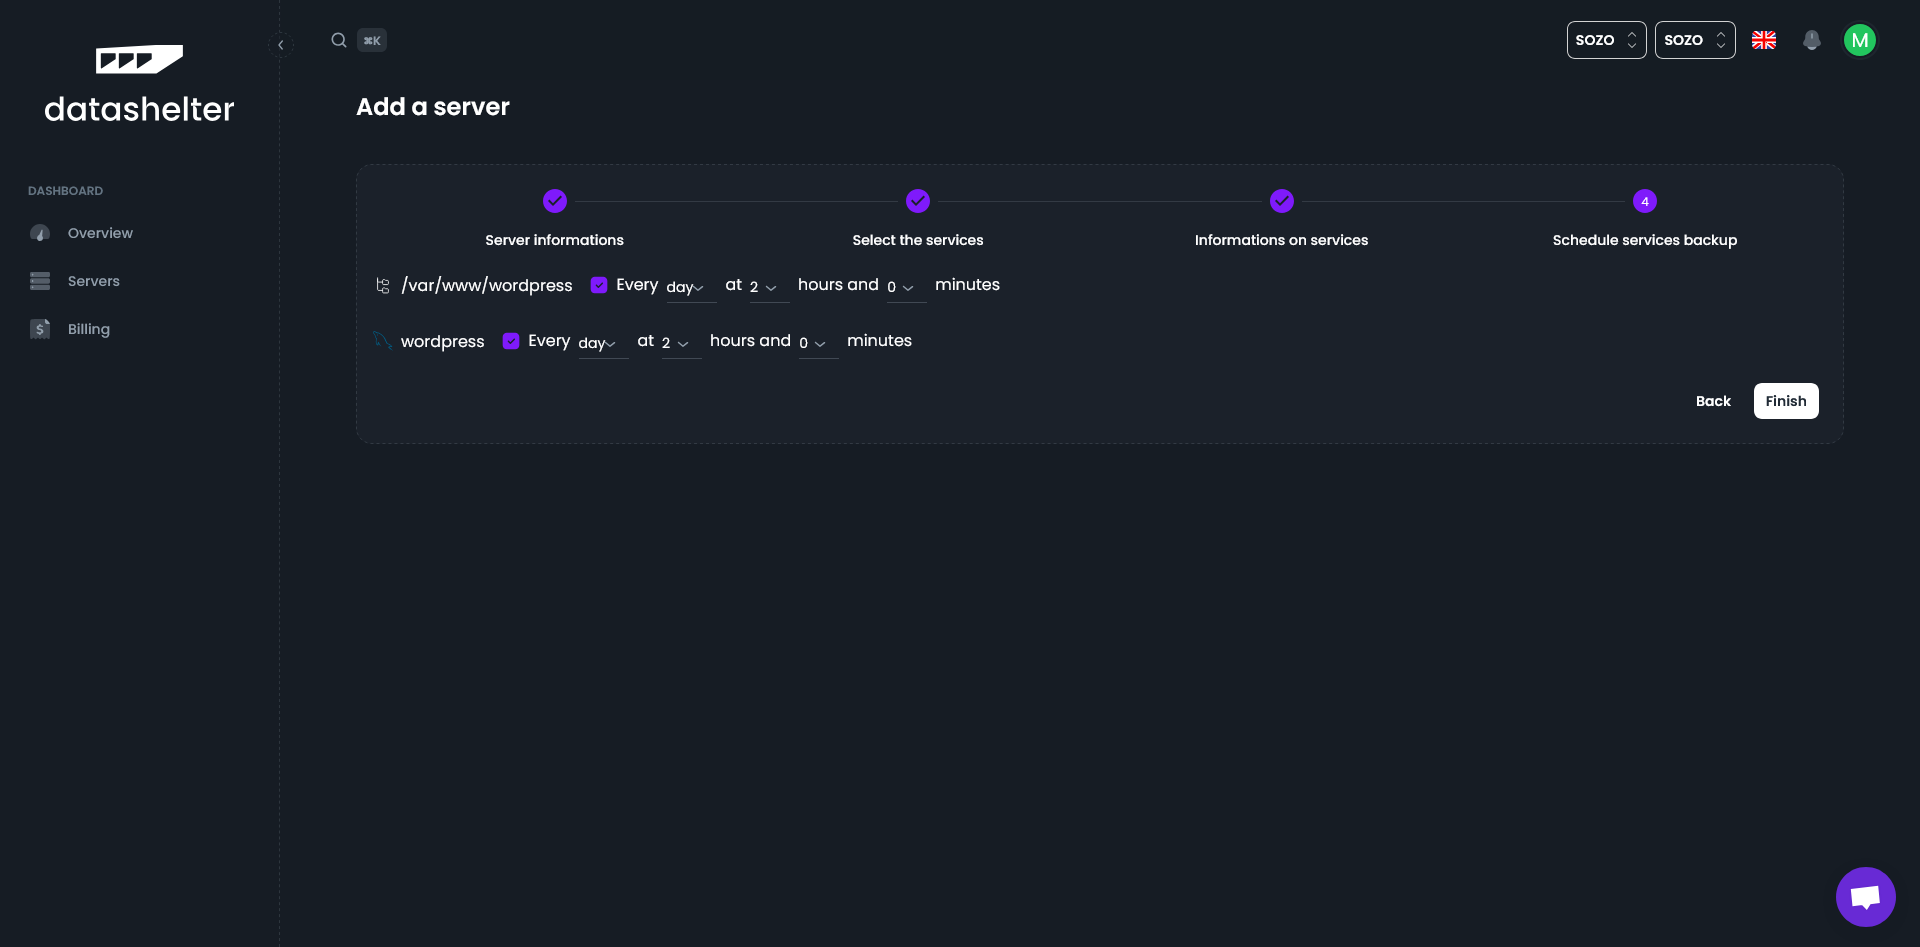Open the user avatar menu

click(1859, 40)
